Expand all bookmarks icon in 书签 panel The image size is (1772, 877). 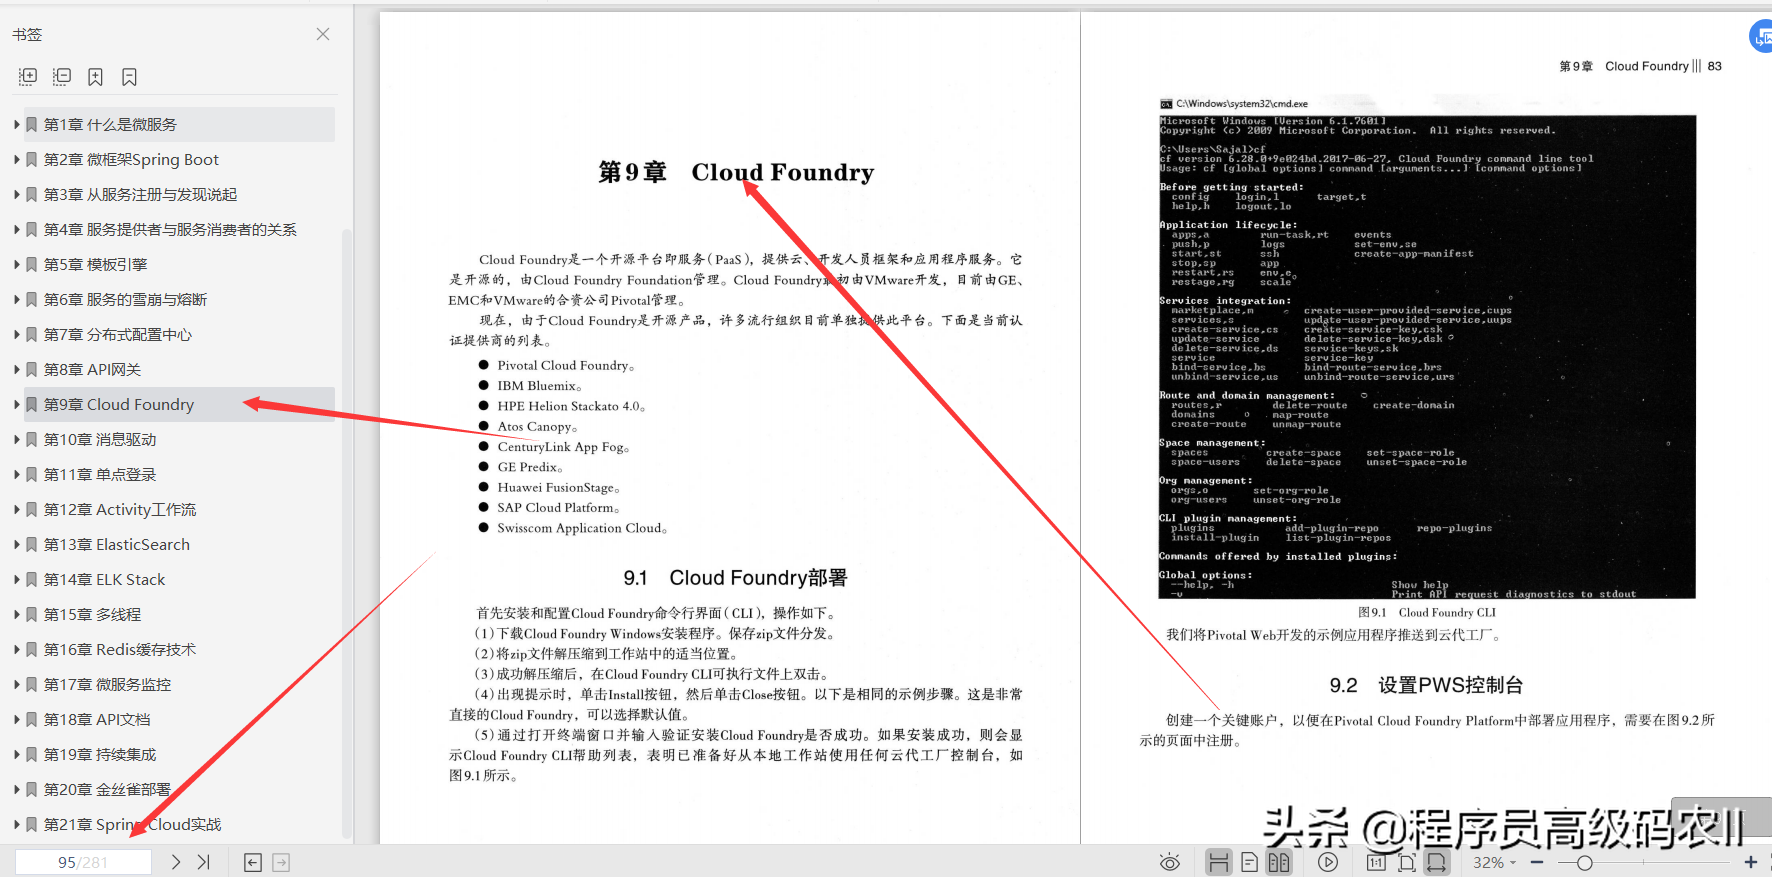point(28,77)
